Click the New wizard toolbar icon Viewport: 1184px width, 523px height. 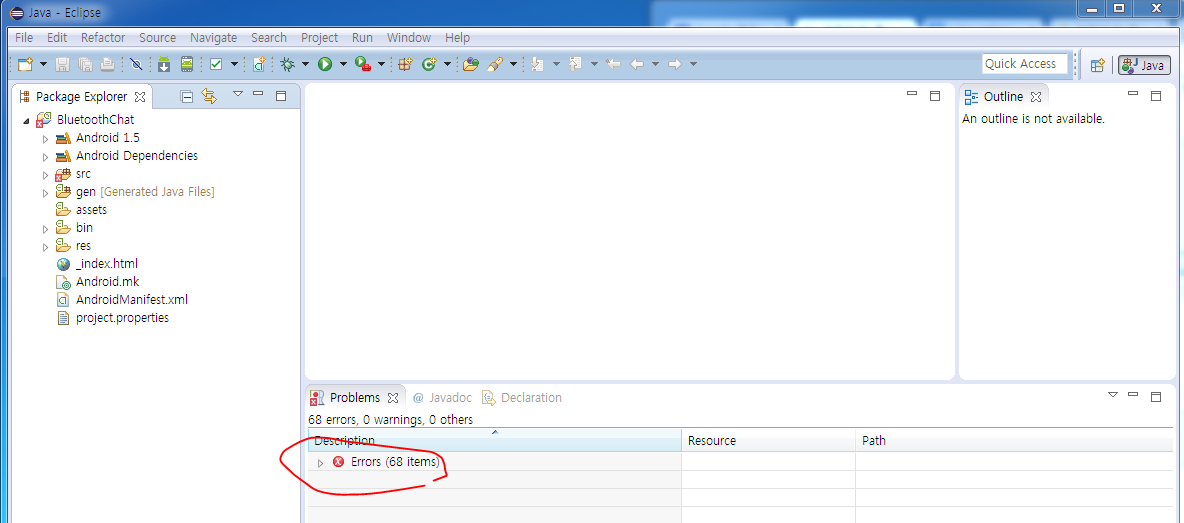pyautogui.click(x=25, y=65)
